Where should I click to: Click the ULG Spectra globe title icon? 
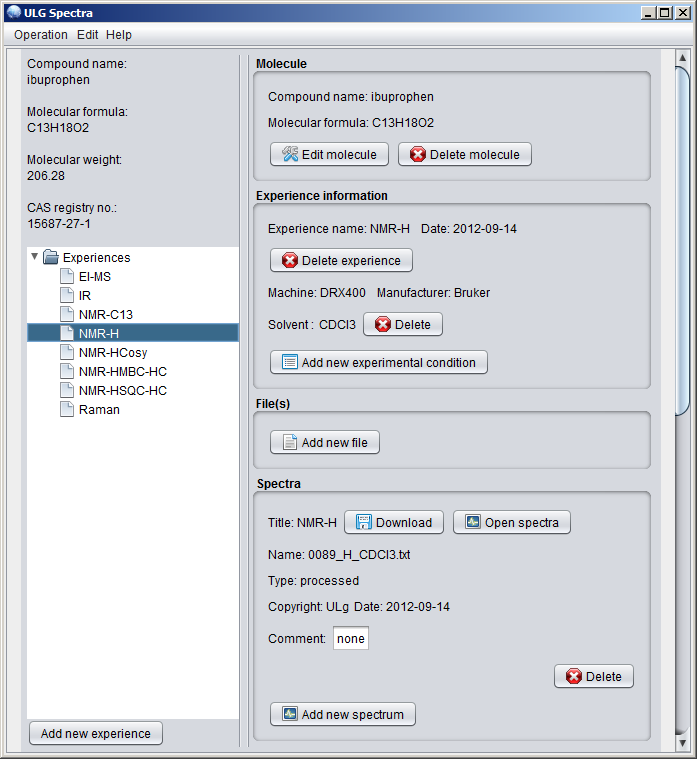(x=14, y=13)
